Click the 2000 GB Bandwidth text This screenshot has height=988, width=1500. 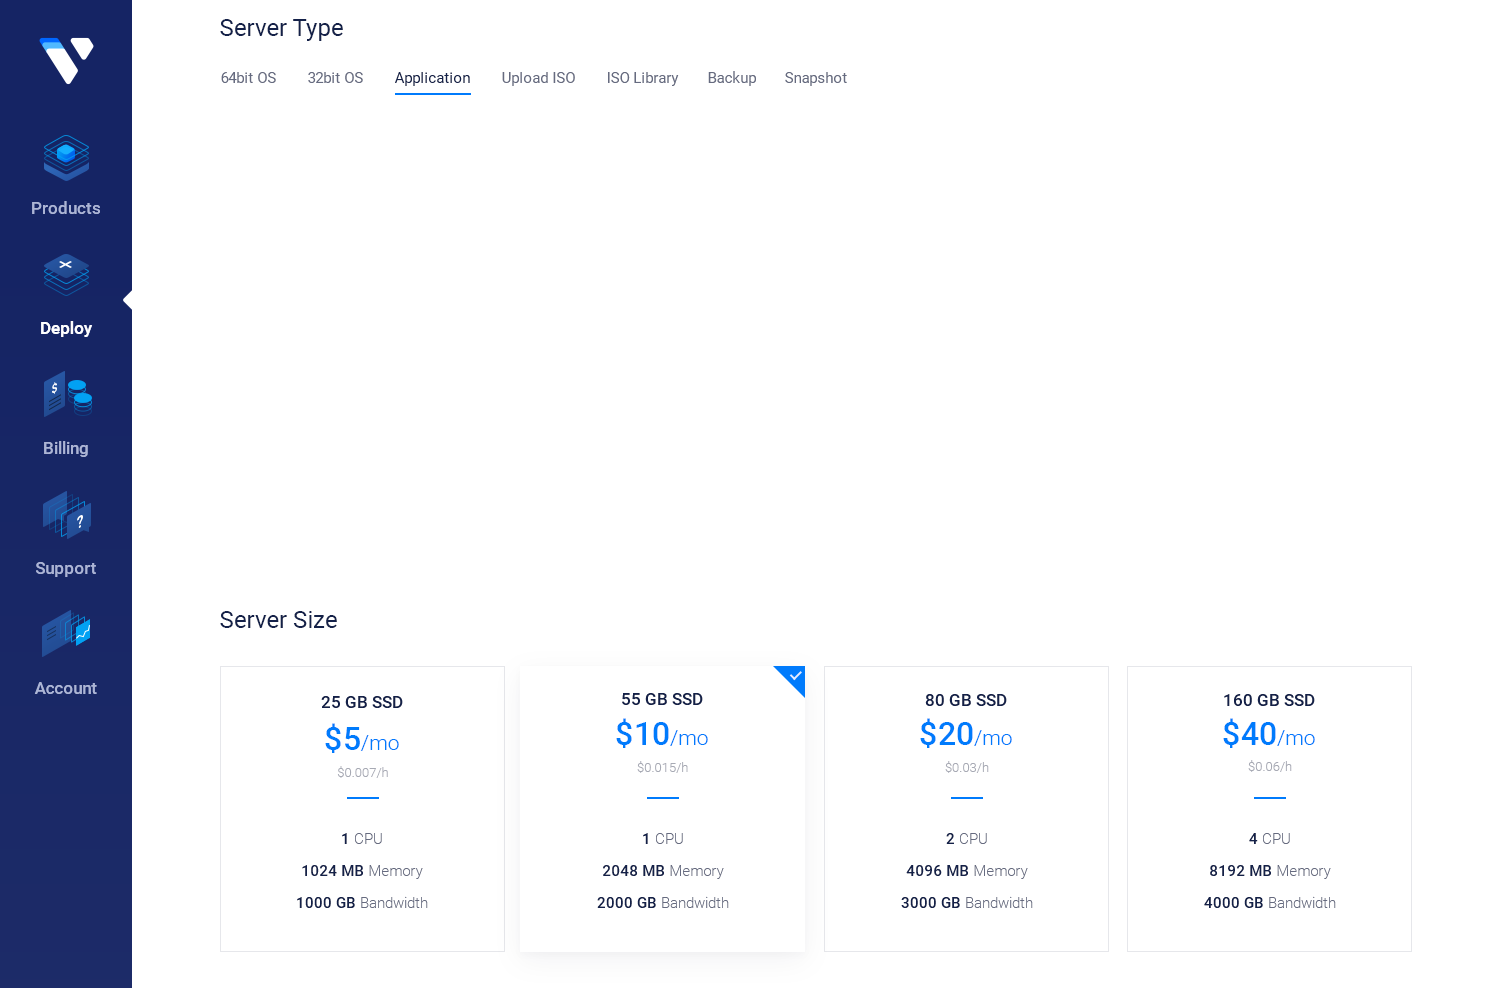tap(663, 903)
